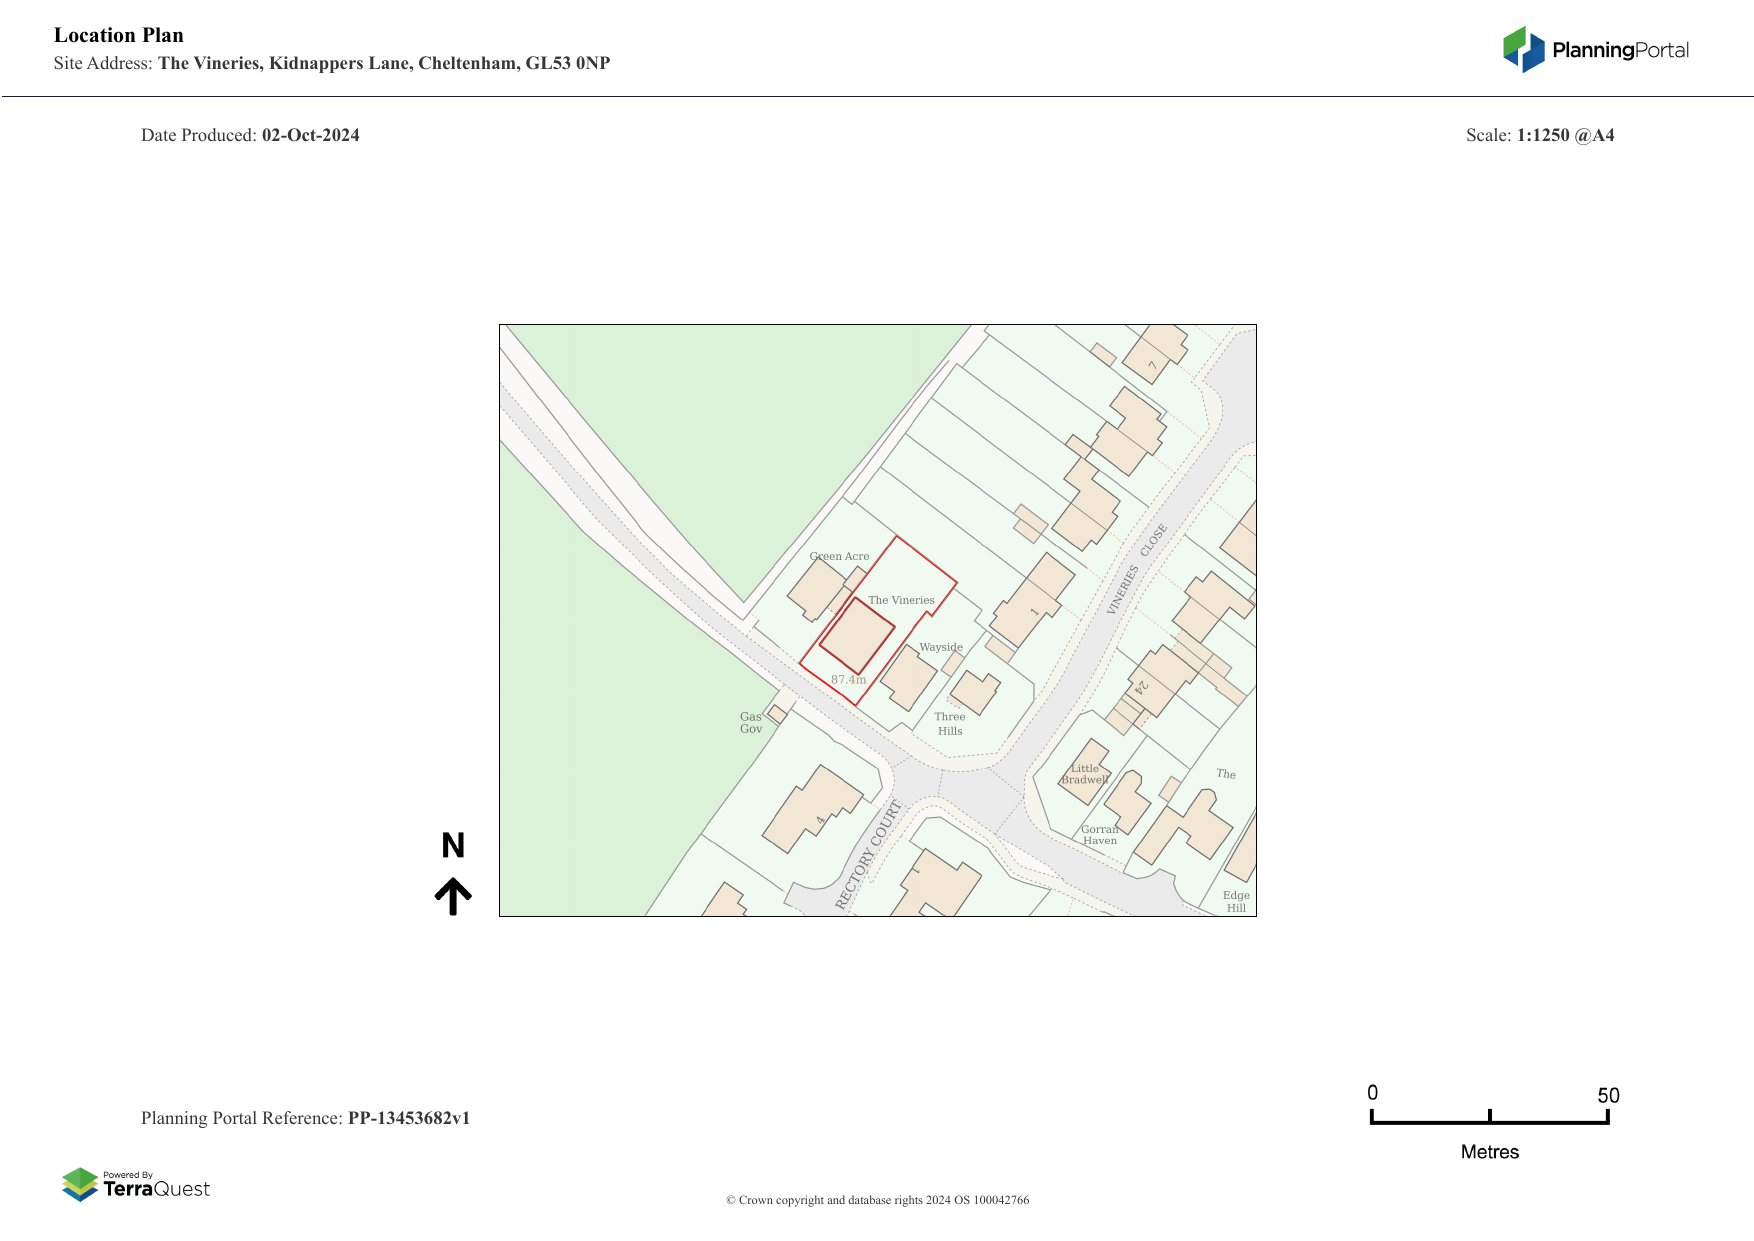Click the Crown copyright notice

877,1200
